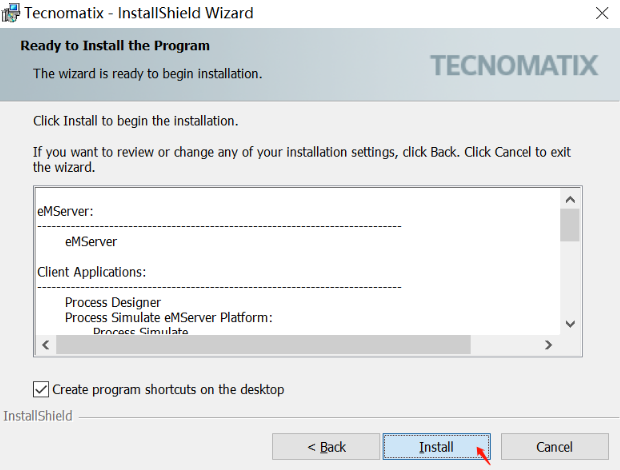The width and height of the screenshot is (620, 470).
Task: Click the InstallShield label at bottom left
Action: click(x=38, y=415)
